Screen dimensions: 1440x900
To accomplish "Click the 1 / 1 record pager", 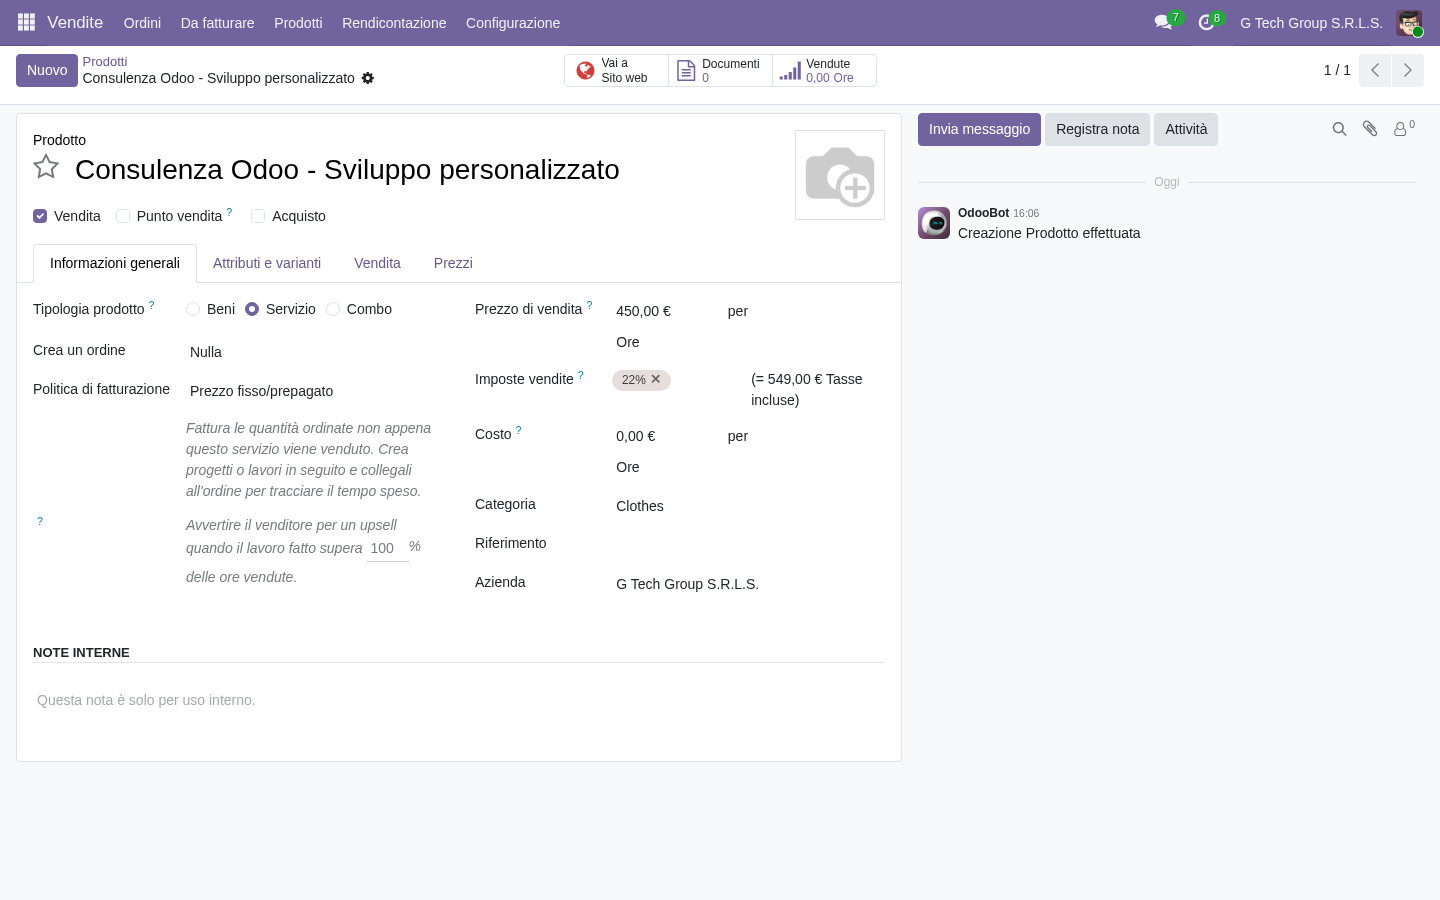I will coord(1337,70).
